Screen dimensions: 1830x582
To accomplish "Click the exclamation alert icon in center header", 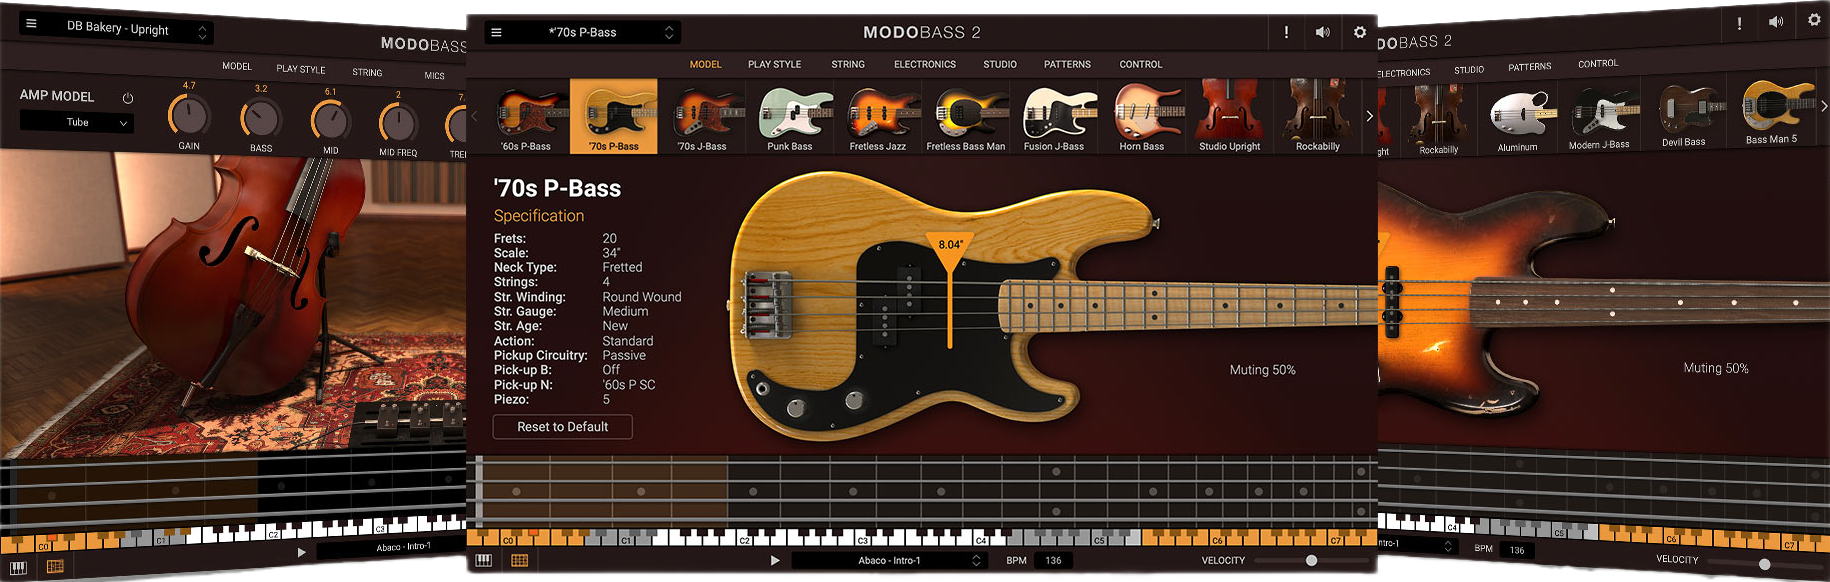I will [x=1286, y=32].
